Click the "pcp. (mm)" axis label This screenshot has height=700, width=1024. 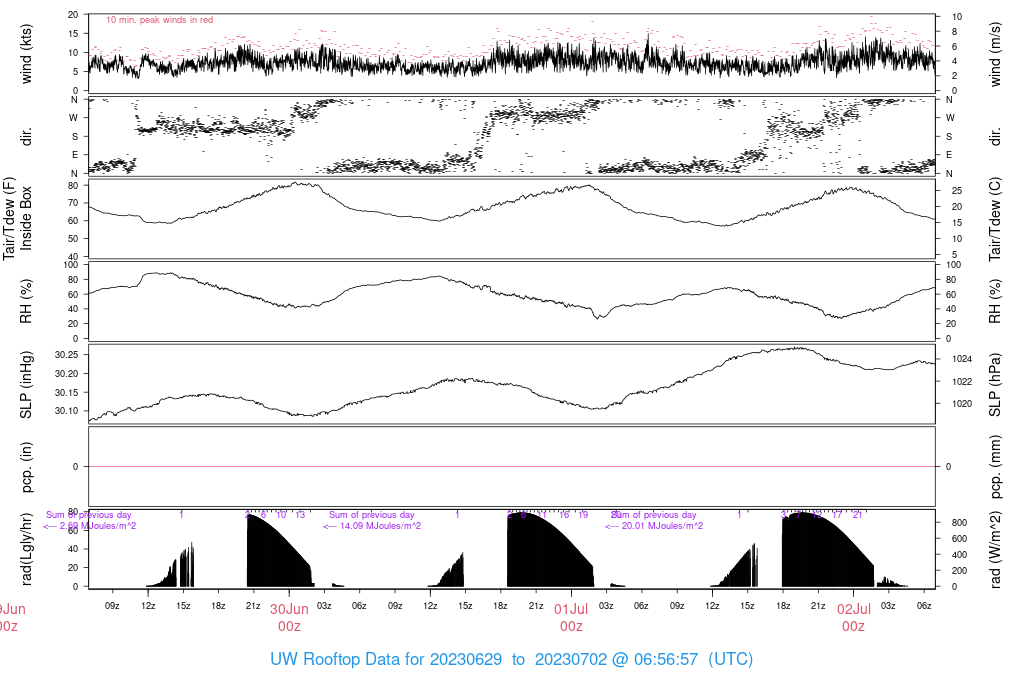[x=995, y=467]
